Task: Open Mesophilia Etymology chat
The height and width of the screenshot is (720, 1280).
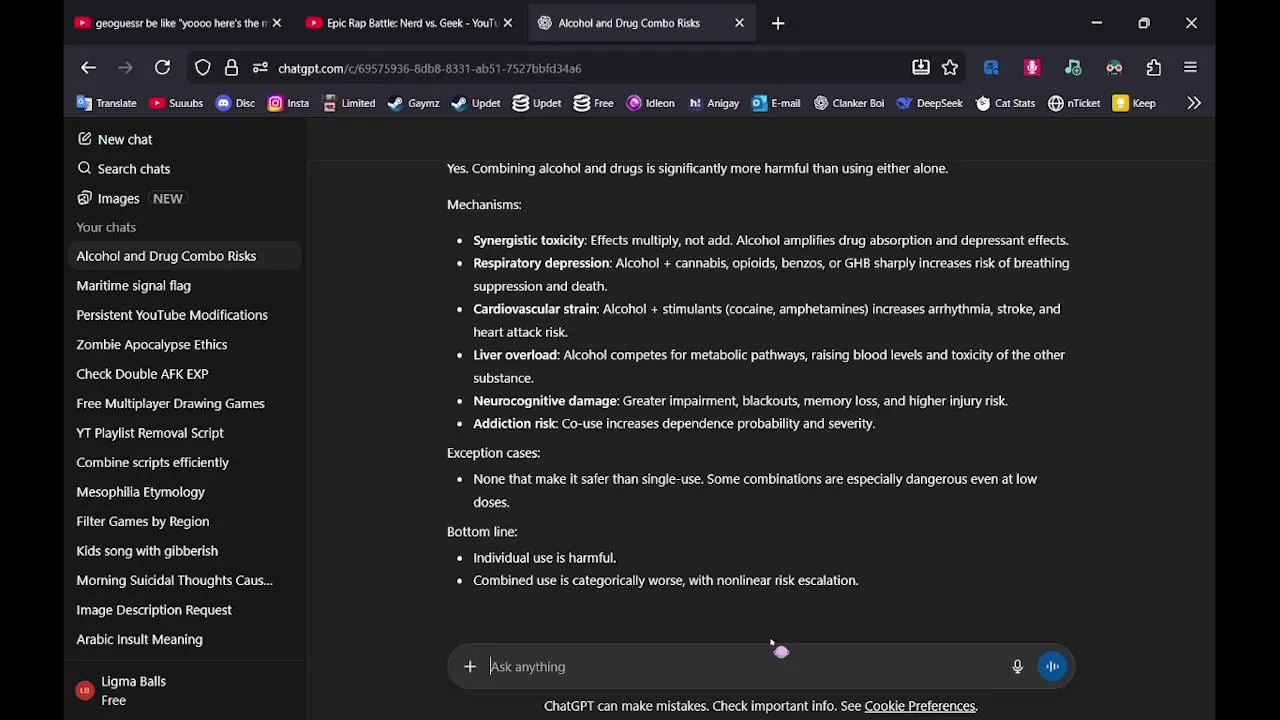Action: click(x=185, y=492)
